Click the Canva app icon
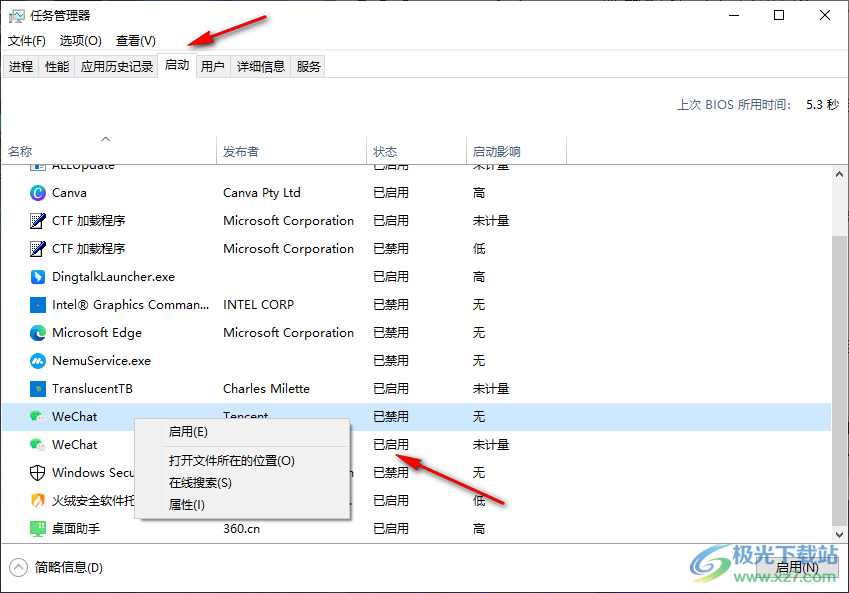Viewport: 849px width, 593px height. (x=37, y=193)
